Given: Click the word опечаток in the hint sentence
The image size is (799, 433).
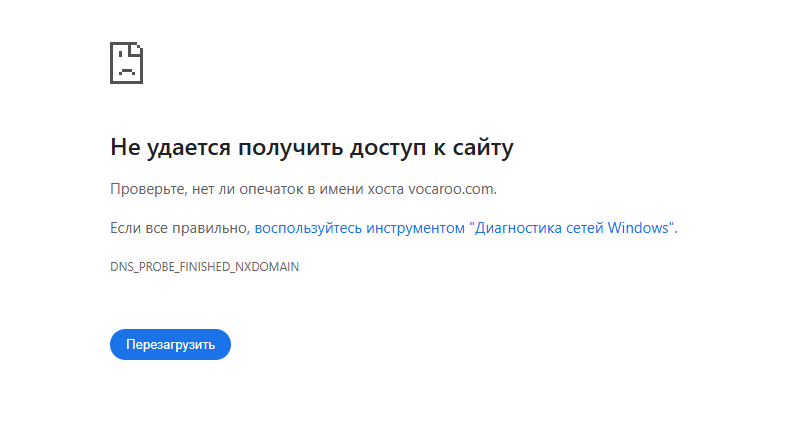Looking at the screenshot, I should point(272,189).
